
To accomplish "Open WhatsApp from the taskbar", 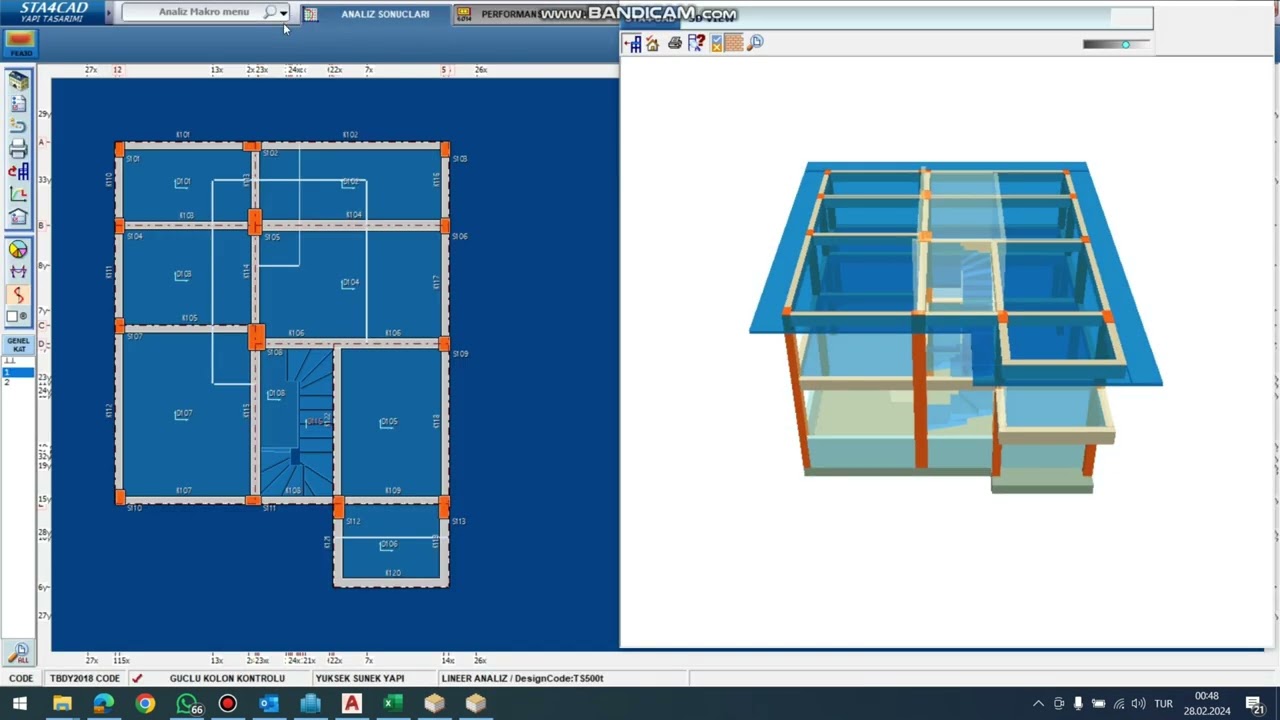I will click(x=187, y=704).
